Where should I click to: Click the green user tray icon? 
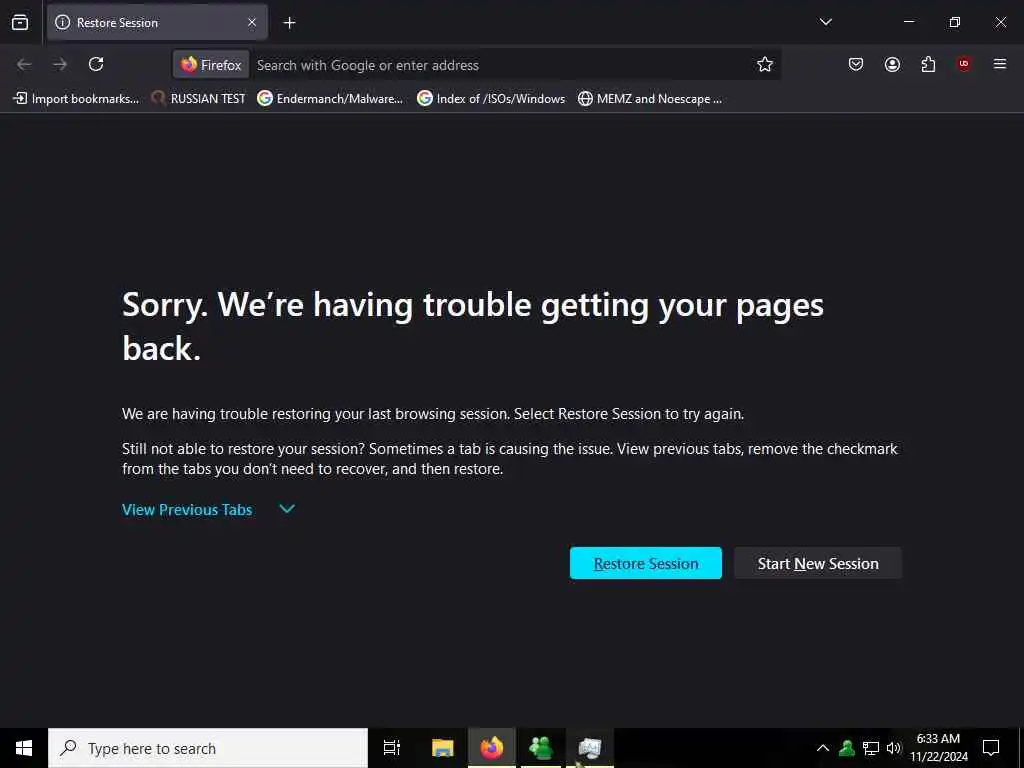(x=847, y=748)
